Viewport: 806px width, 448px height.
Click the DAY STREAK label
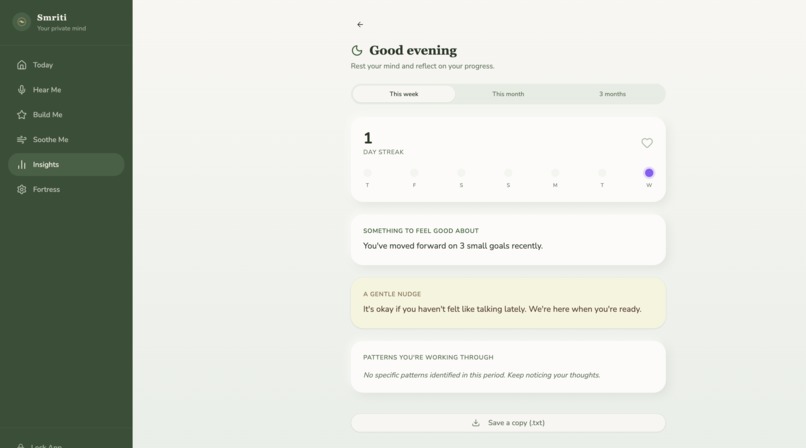(383, 152)
